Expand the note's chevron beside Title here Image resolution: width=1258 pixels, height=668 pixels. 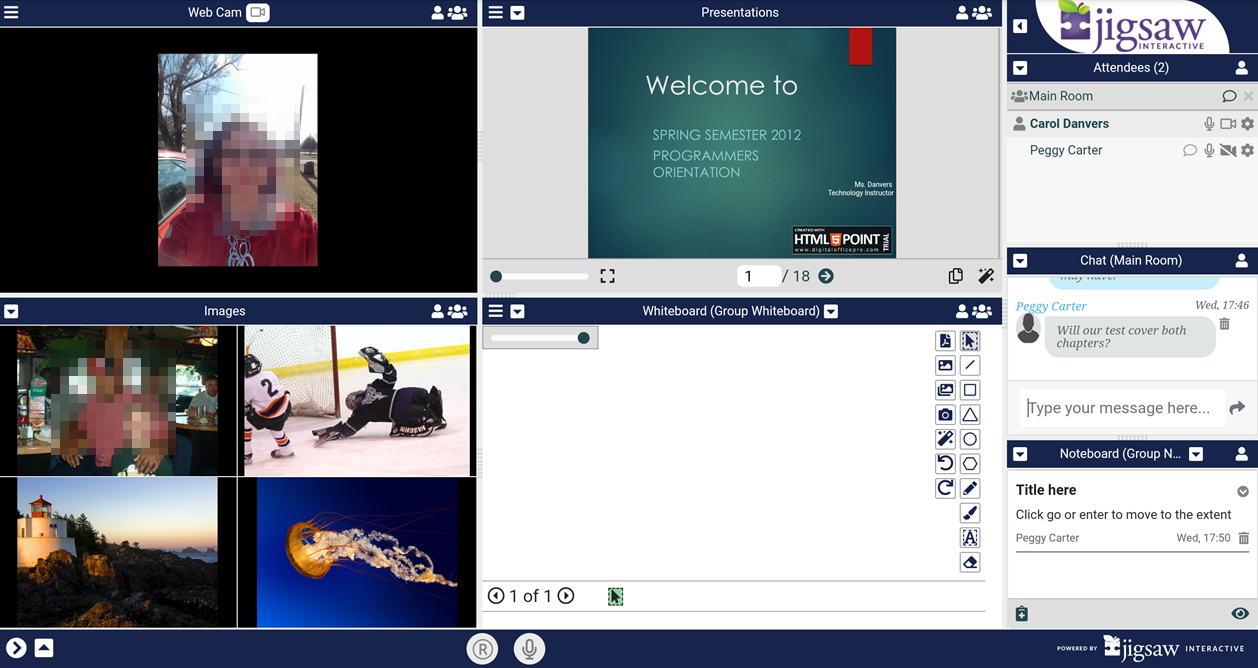click(x=1243, y=491)
